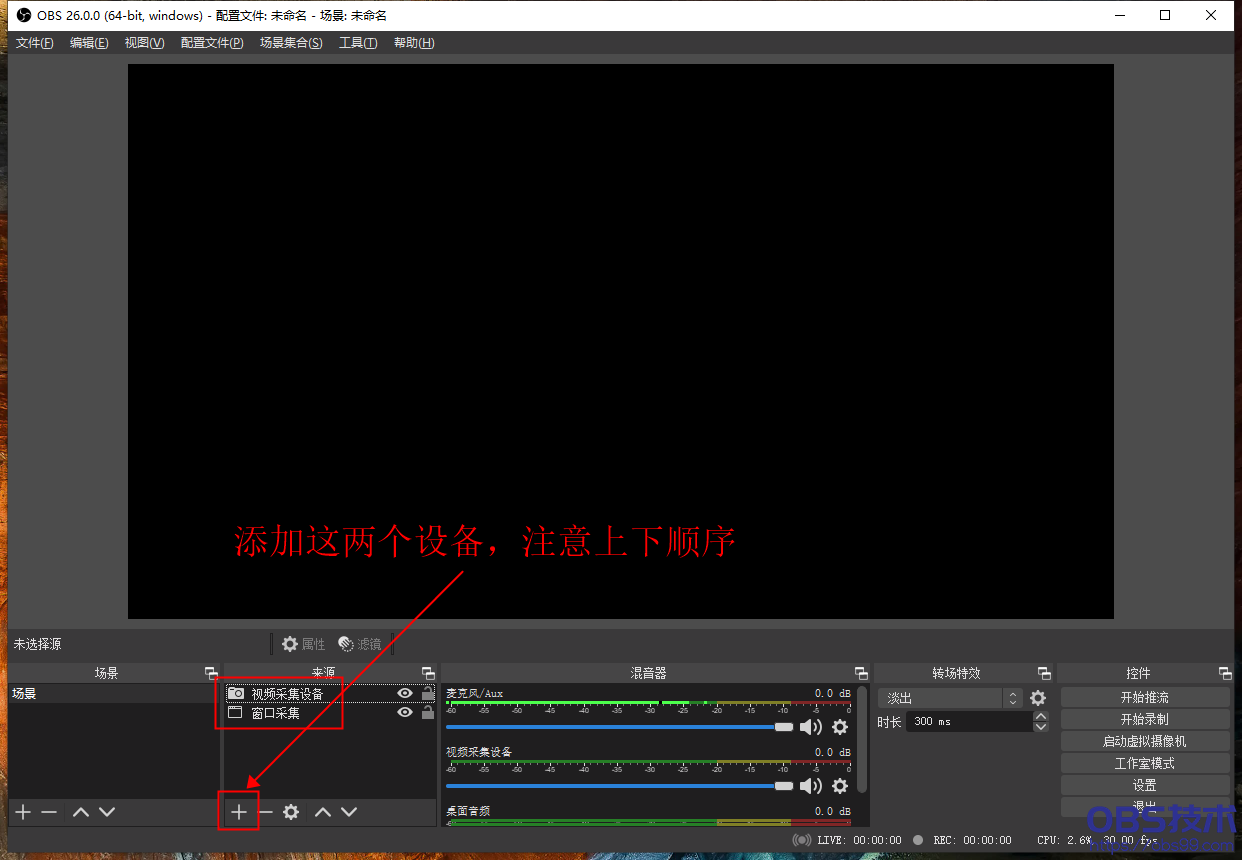Viewport: 1242px width, 860px height.
Task: Click the LIVE: 00:00:00 status text
Action: coord(859,840)
